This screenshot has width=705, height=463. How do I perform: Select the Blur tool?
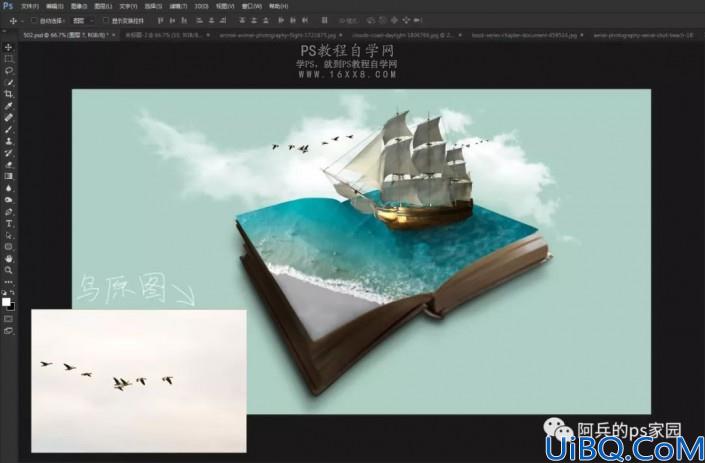(x=9, y=188)
